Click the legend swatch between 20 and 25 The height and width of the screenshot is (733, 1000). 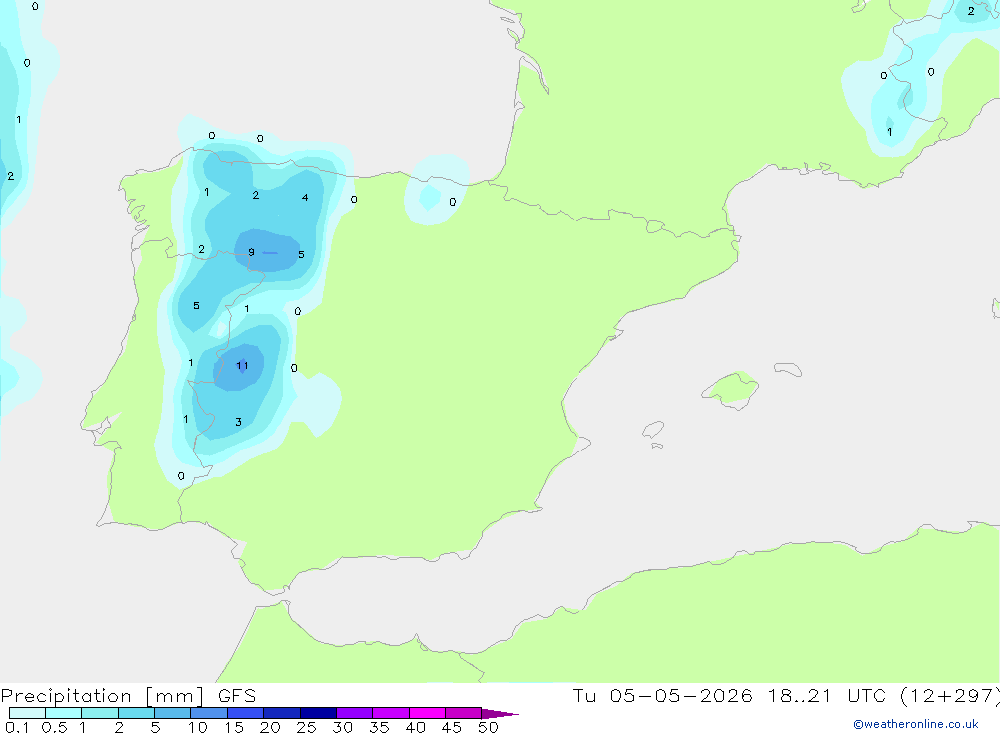tap(282, 713)
